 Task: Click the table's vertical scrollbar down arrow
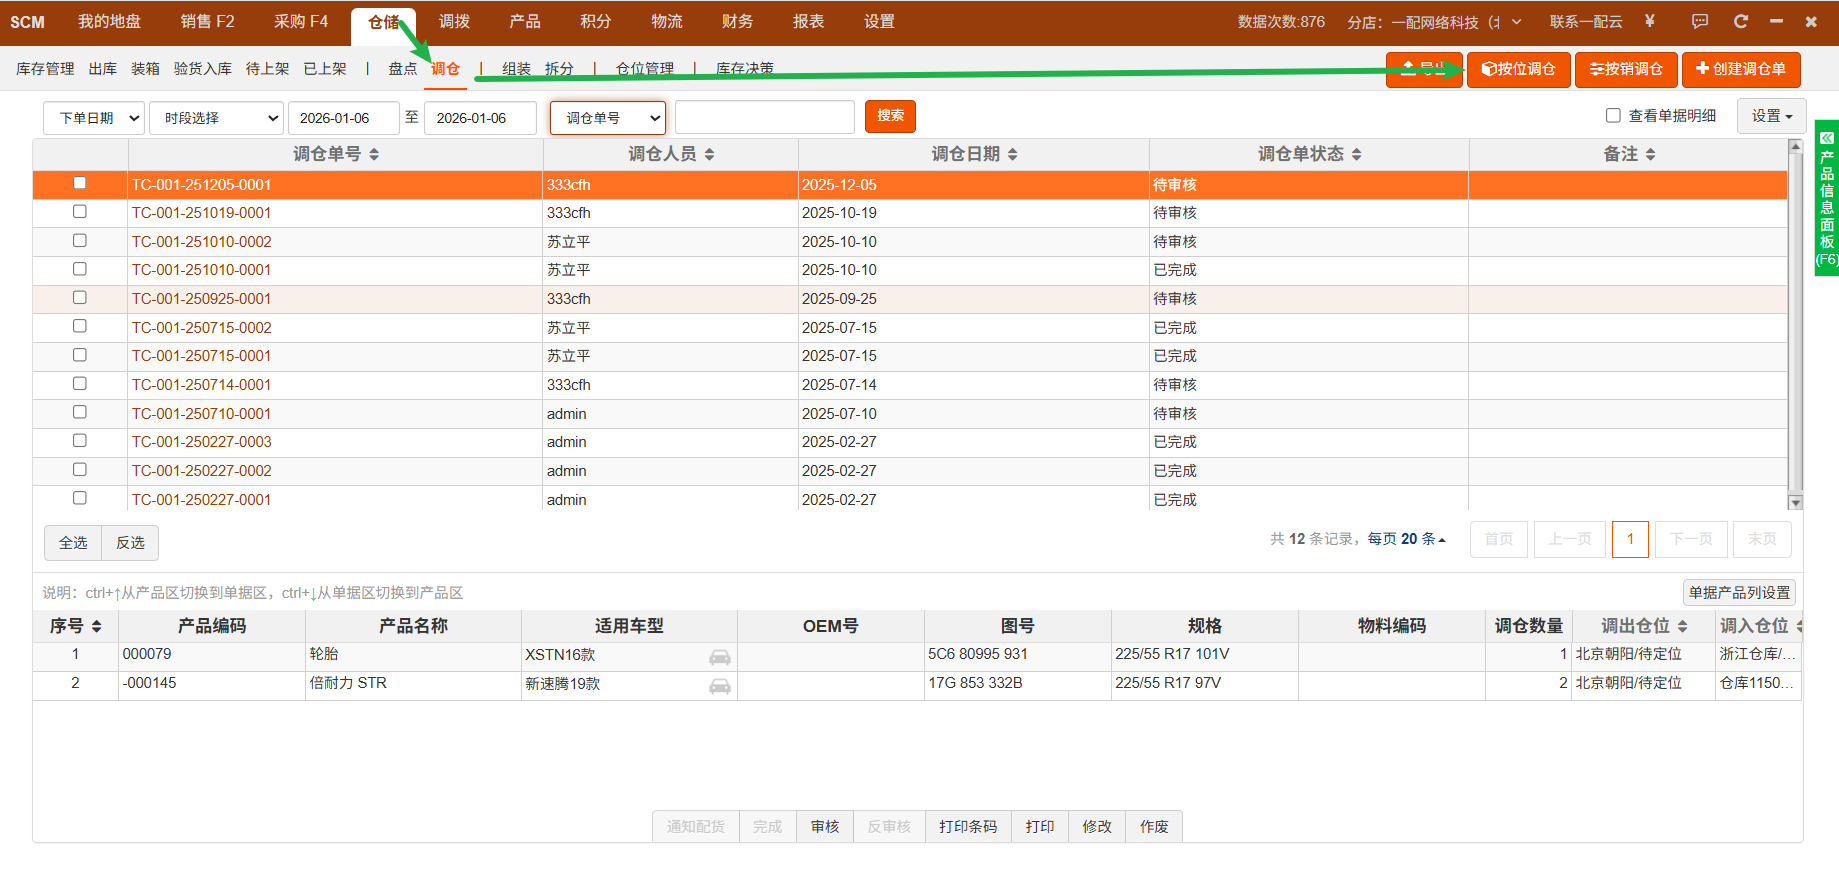pos(1795,503)
